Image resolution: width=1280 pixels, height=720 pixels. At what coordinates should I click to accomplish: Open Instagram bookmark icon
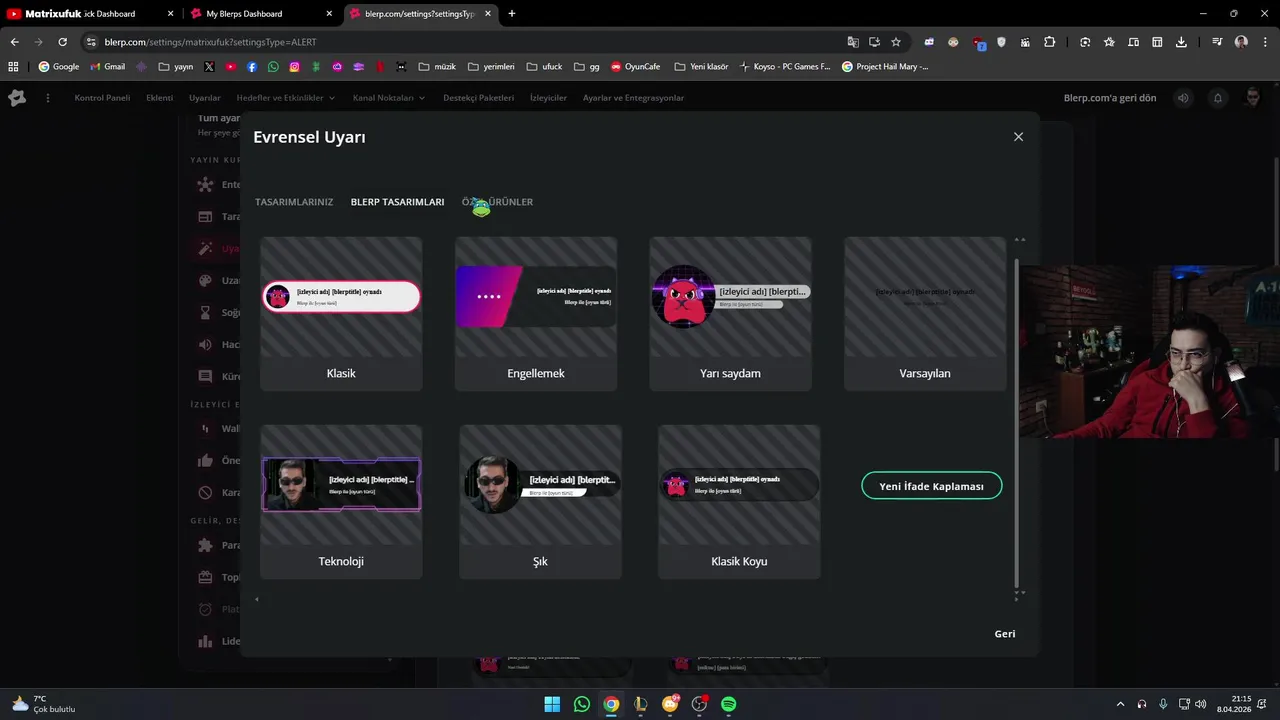coord(294,67)
